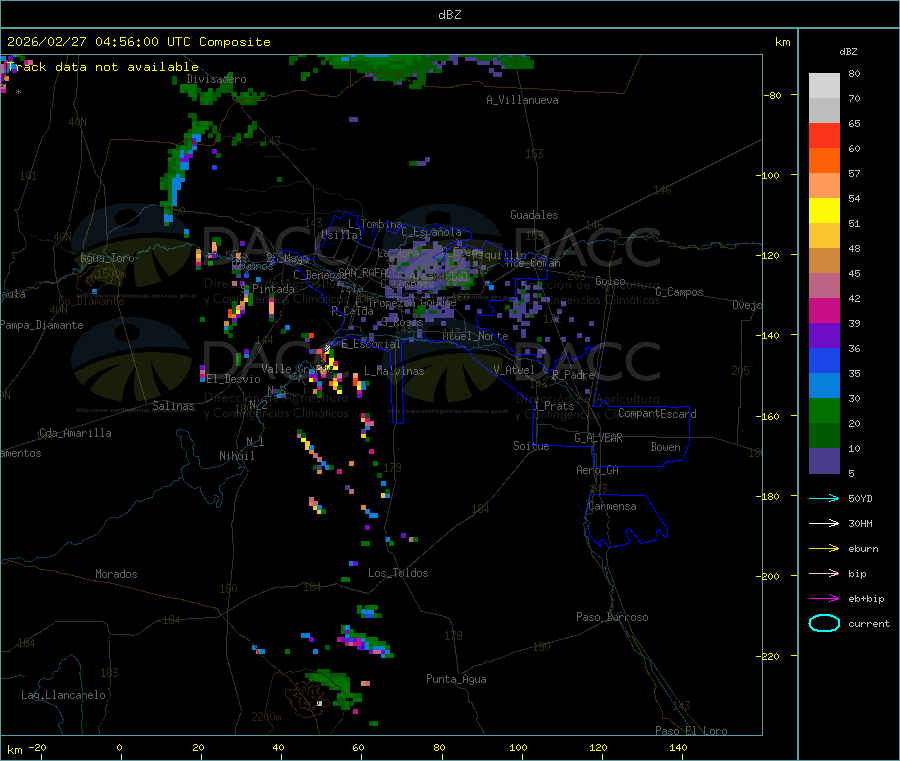This screenshot has height=761, width=900.
Task: Select the slate-purple 5-10 dBZ legend swatch
Action: tap(824, 461)
